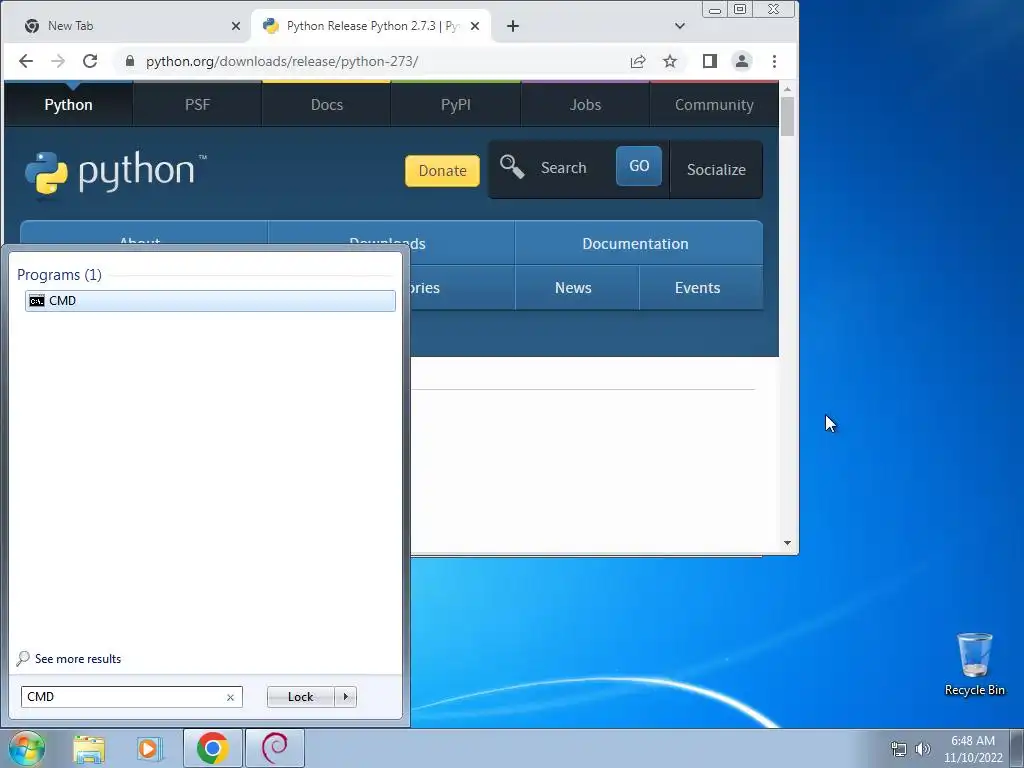Close the New Tab tab

[236, 26]
